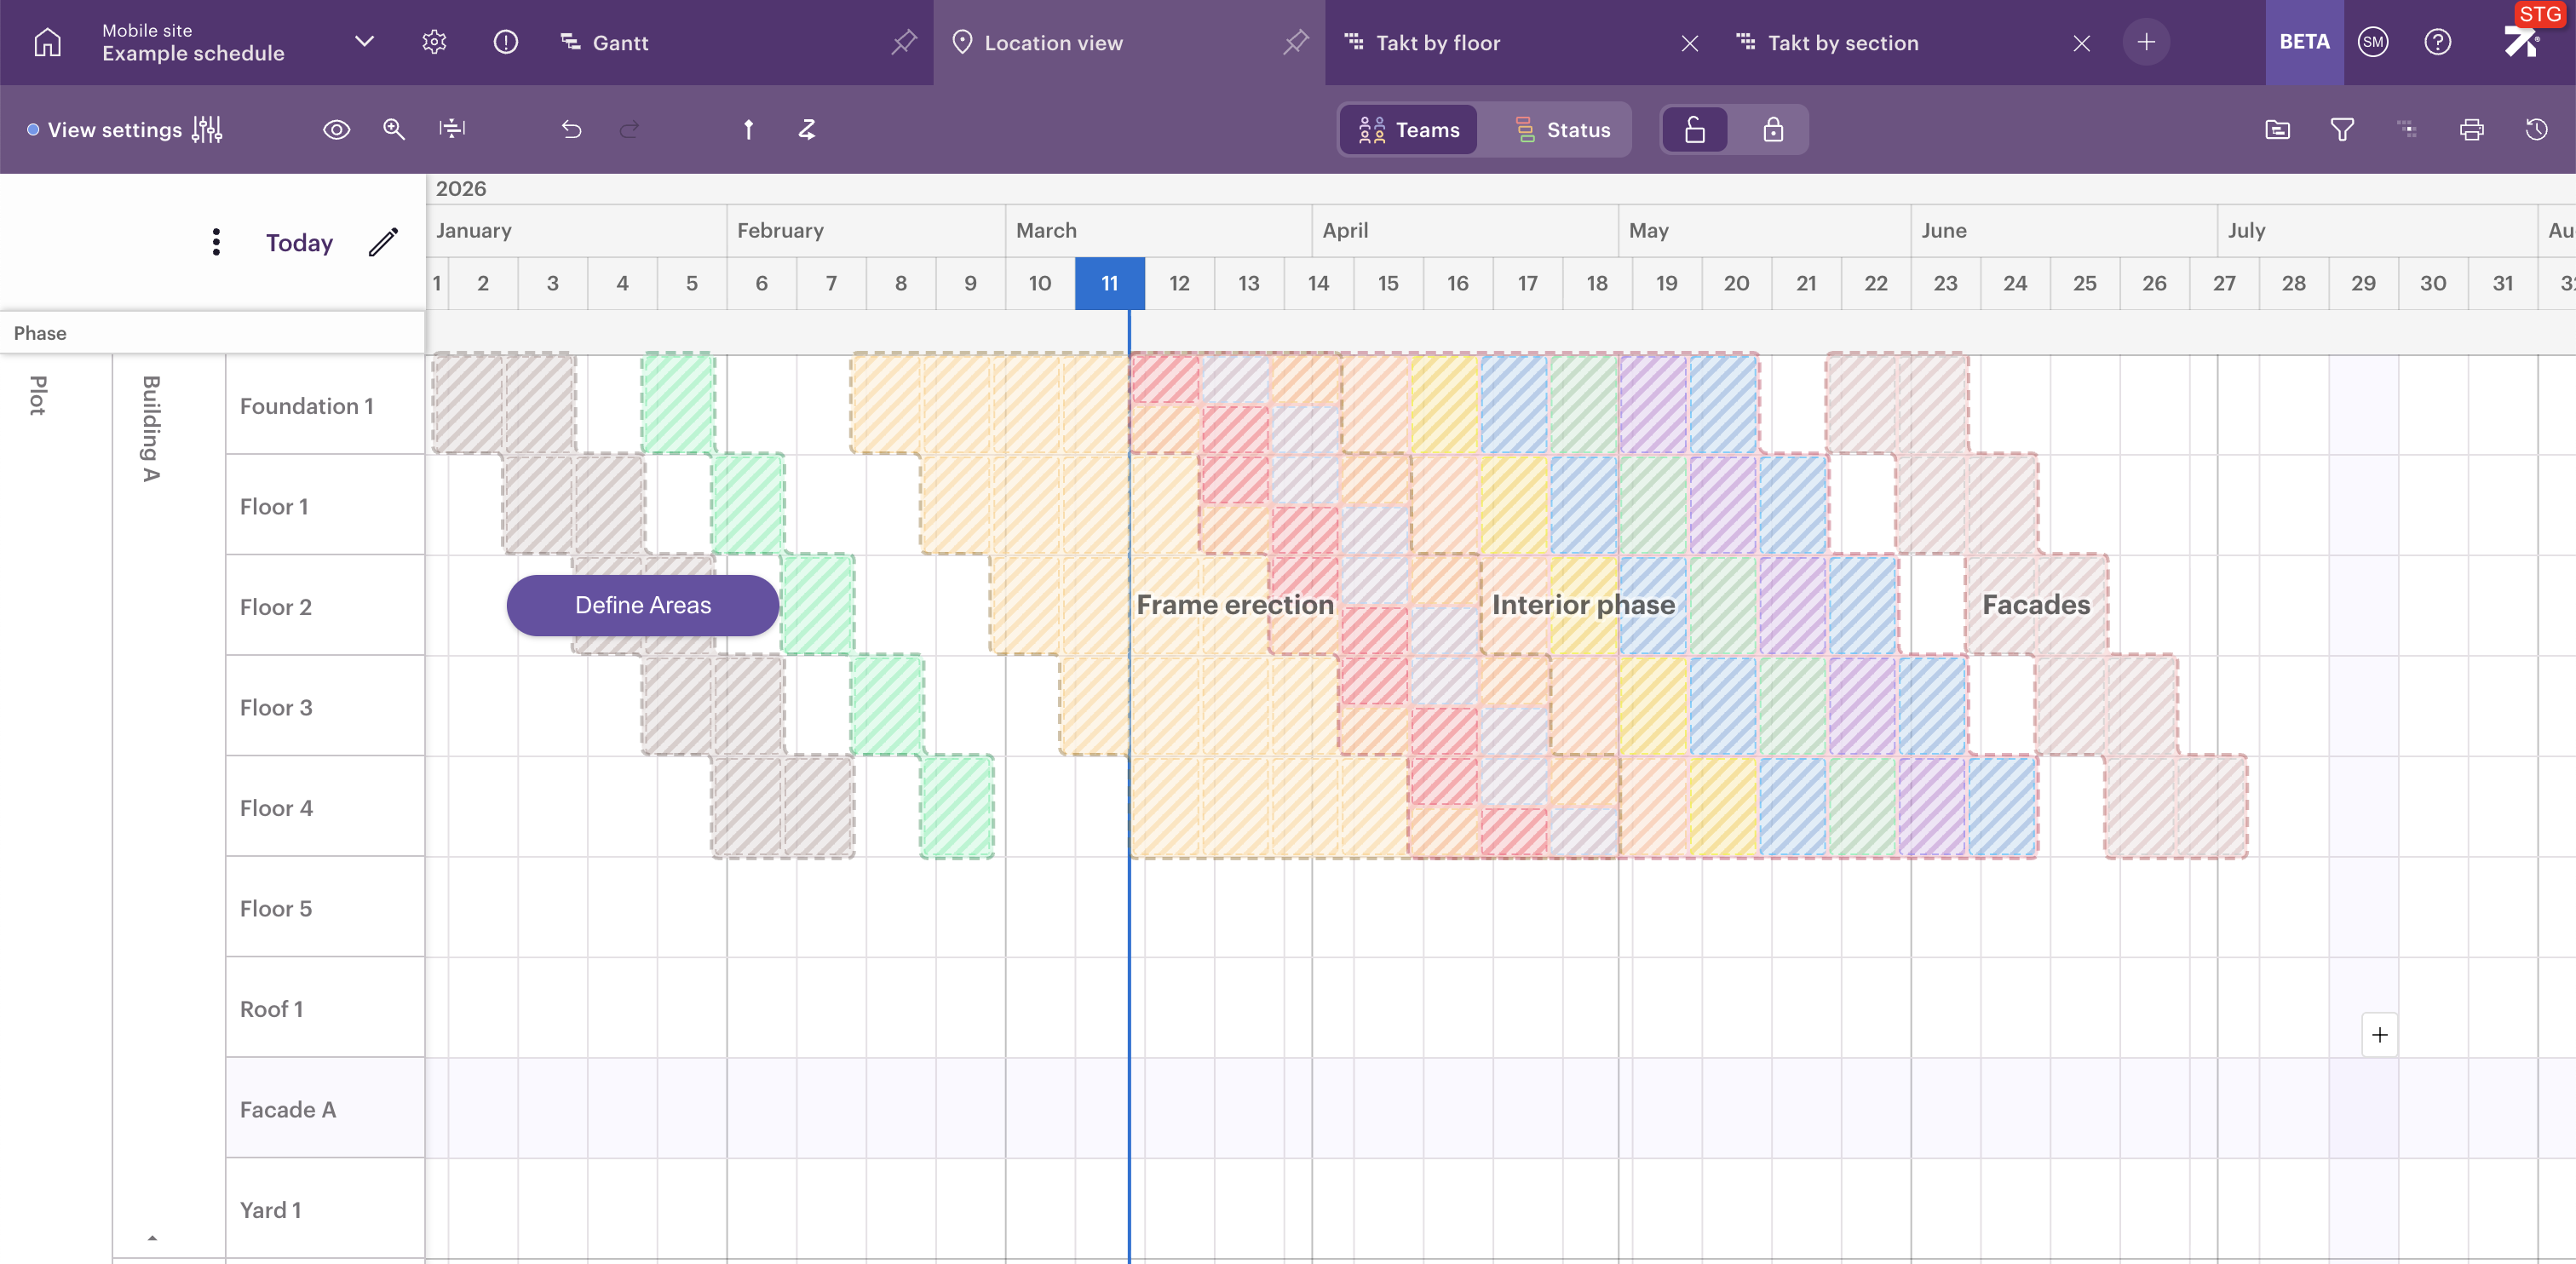Toggle the eye visibility icon
This screenshot has height=1264, width=2576.
(x=336, y=129)
